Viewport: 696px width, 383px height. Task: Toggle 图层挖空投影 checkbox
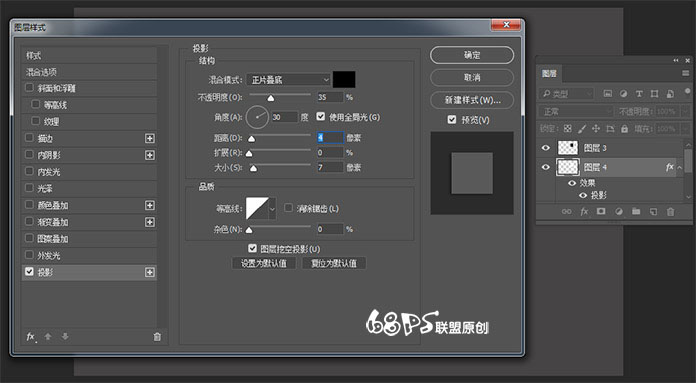click(253, 249)
